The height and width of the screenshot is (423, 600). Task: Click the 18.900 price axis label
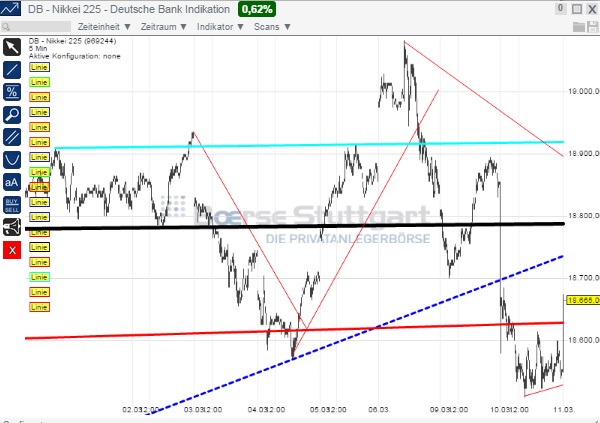click(x=583, y=154)
